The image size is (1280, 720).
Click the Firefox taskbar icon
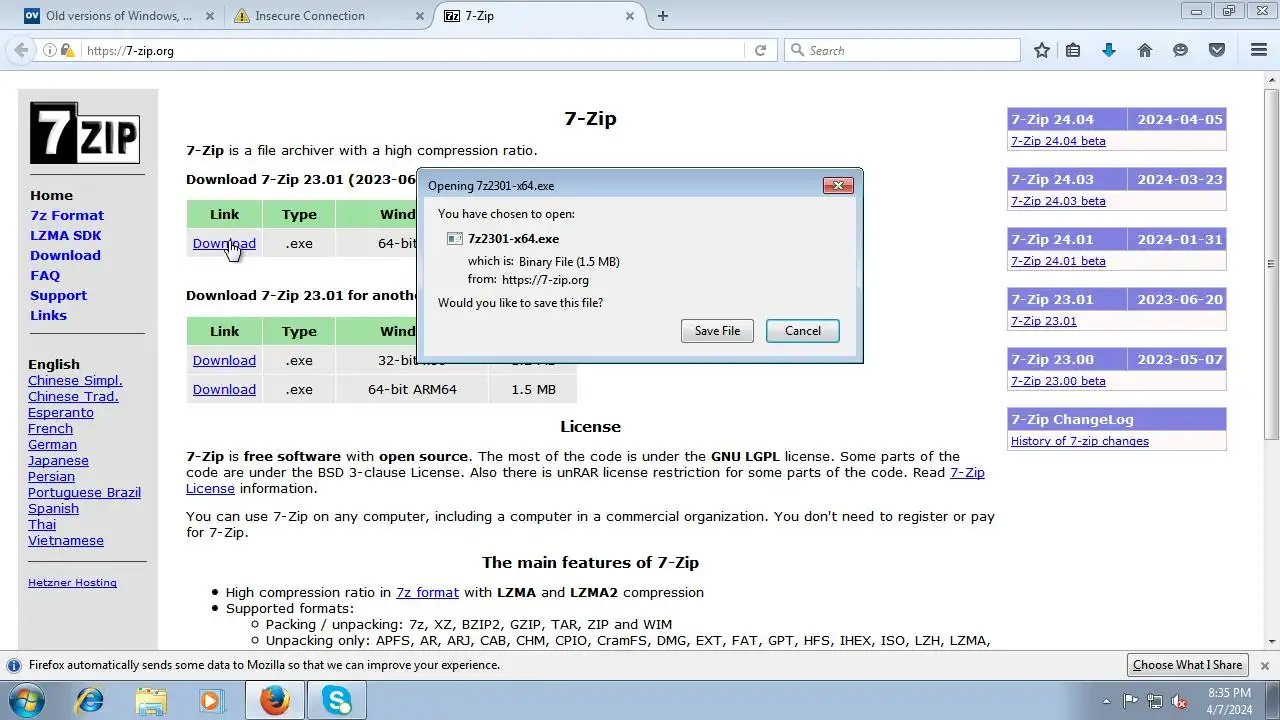tap(275, 701)
